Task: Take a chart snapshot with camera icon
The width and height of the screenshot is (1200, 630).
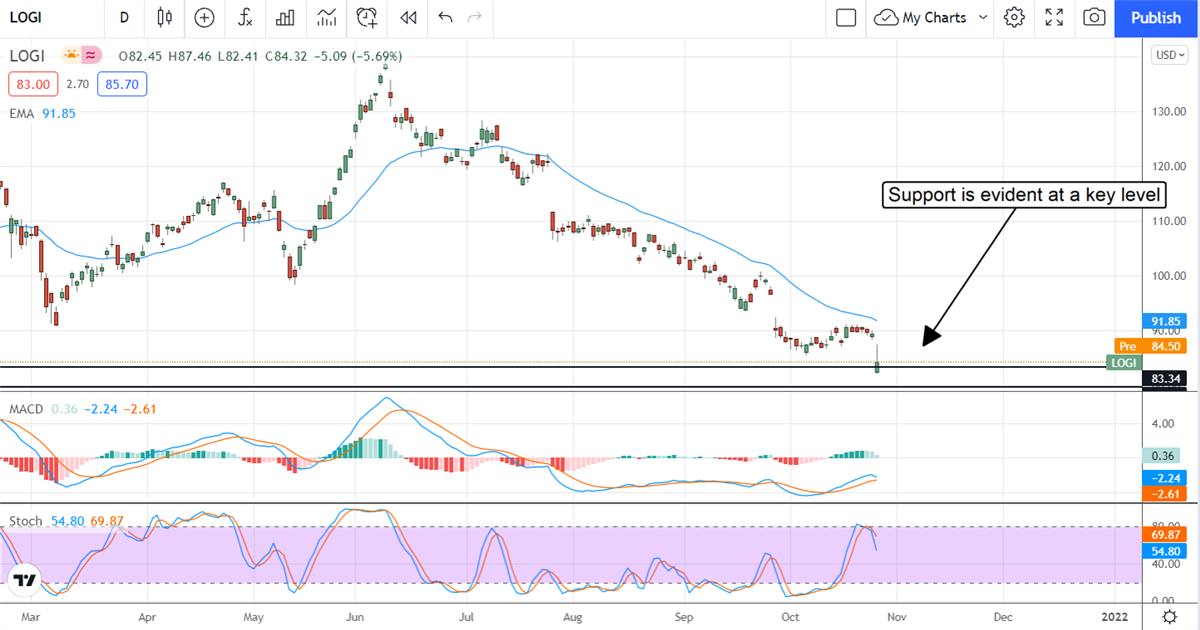Action: tap(1095, 17)
